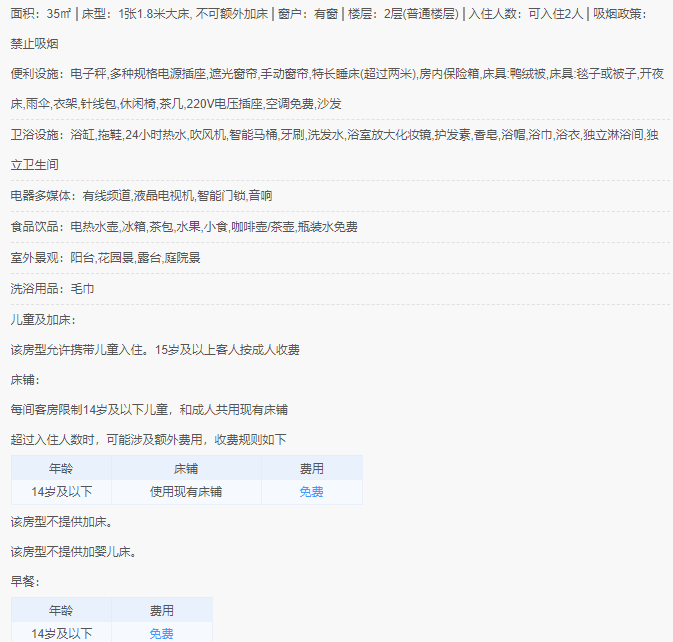The height and width of the screenshot is (642, 673).
Task: Click the 早餐： heading
Action: (x=25, y=582)
